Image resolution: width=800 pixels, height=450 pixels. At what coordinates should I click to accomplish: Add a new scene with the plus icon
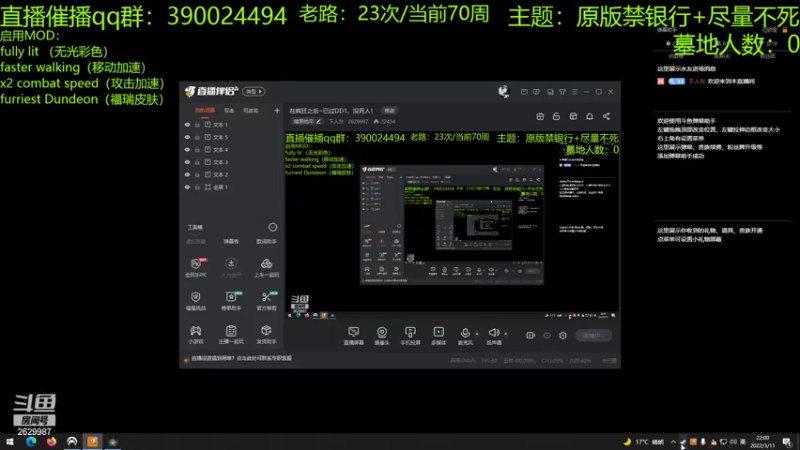coord(277,111)
